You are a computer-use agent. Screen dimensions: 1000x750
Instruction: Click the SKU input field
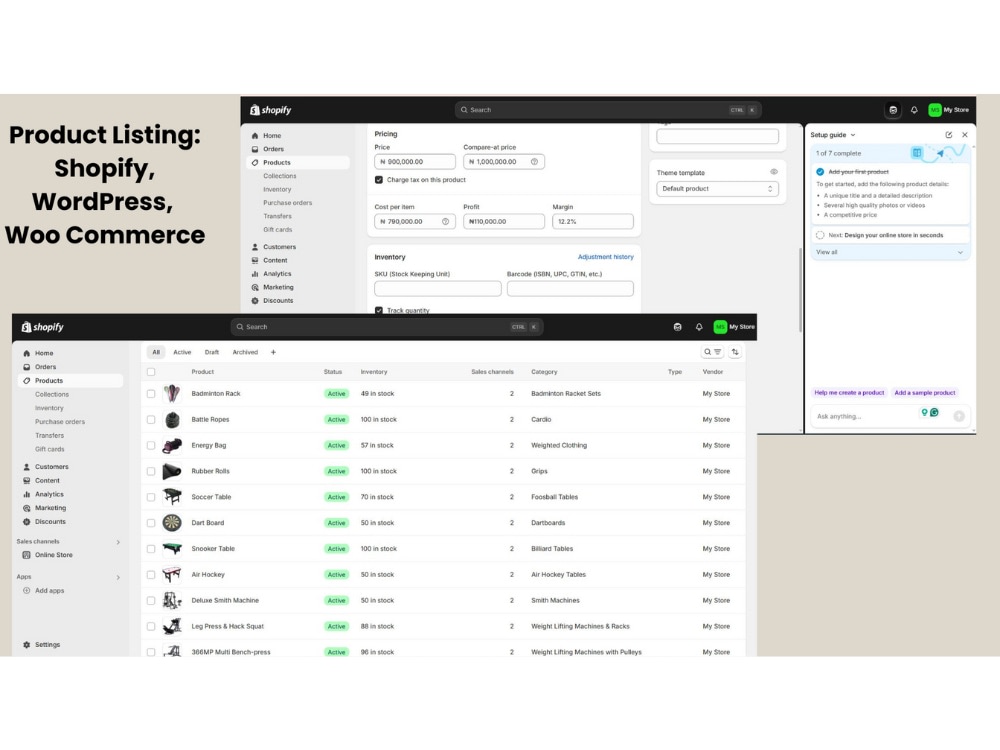[x=438, y=289]
